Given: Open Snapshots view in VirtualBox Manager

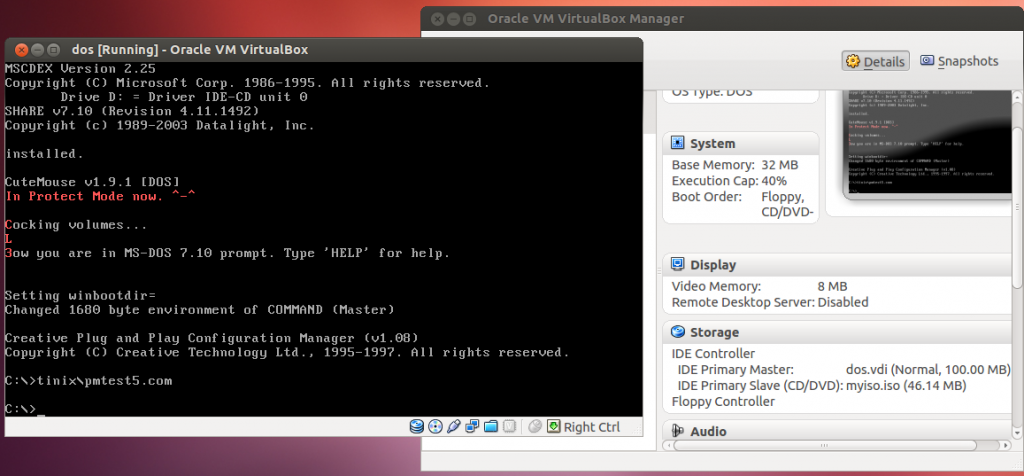Looking at the screenshot, I should [x=959, y=61].
